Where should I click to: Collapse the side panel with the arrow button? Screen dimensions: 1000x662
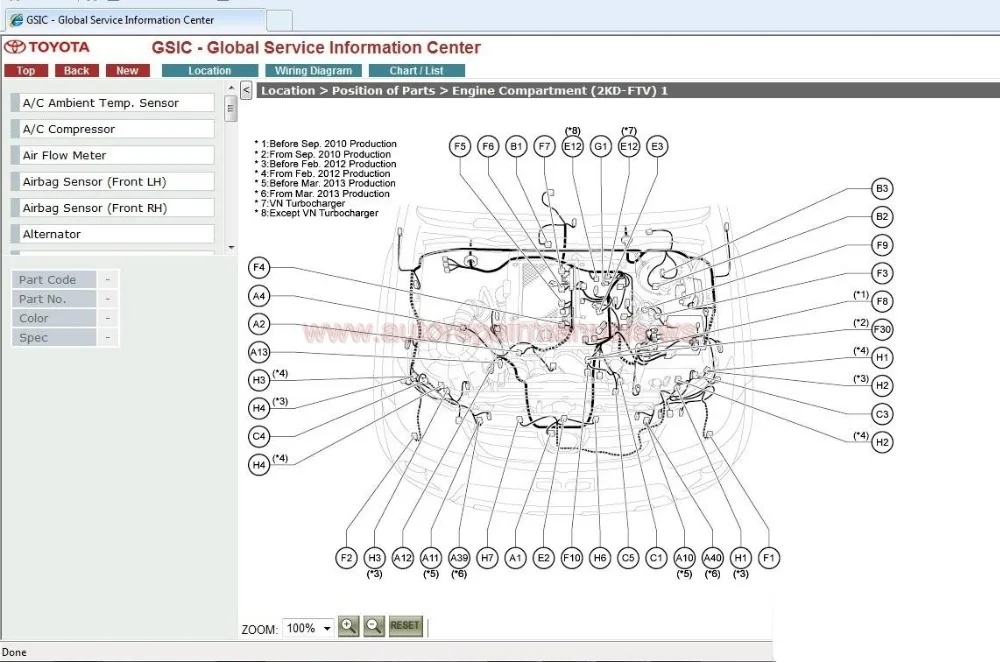[246, 91]
